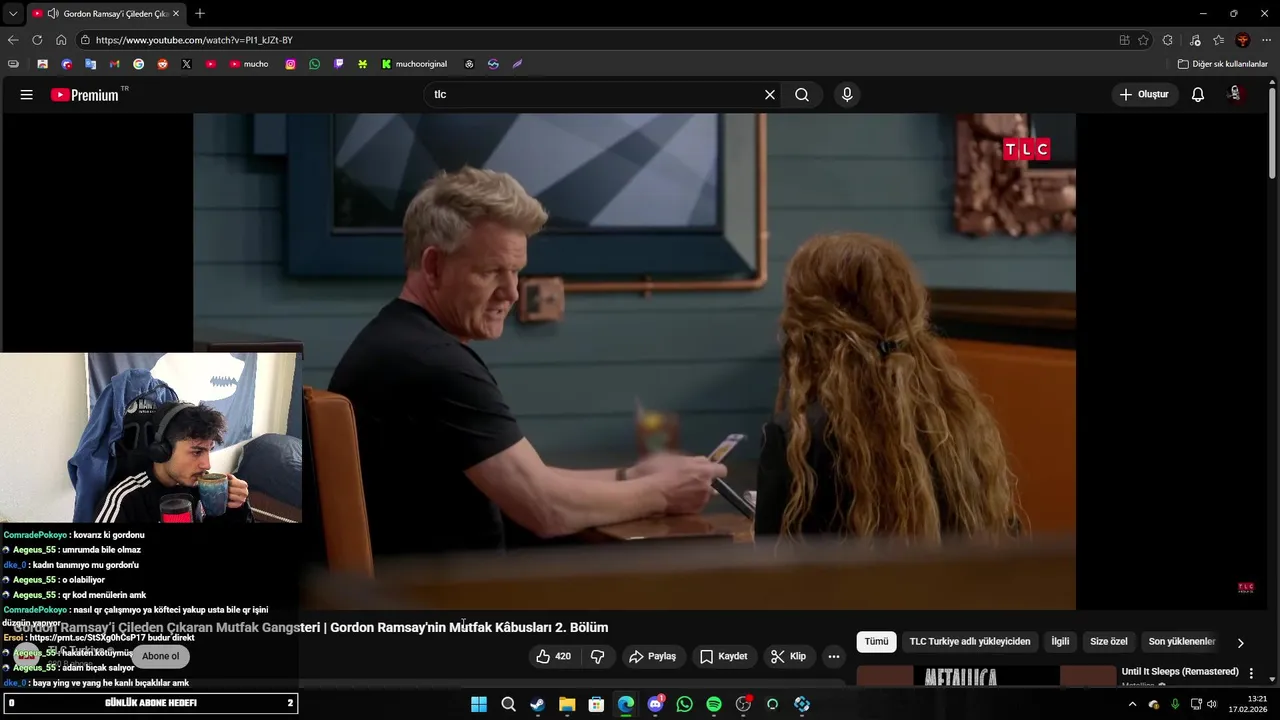The image size is (1280, 720).
Task: Open Spotify from taskbar
Action: pyautogui.click(x=714, y=704)
